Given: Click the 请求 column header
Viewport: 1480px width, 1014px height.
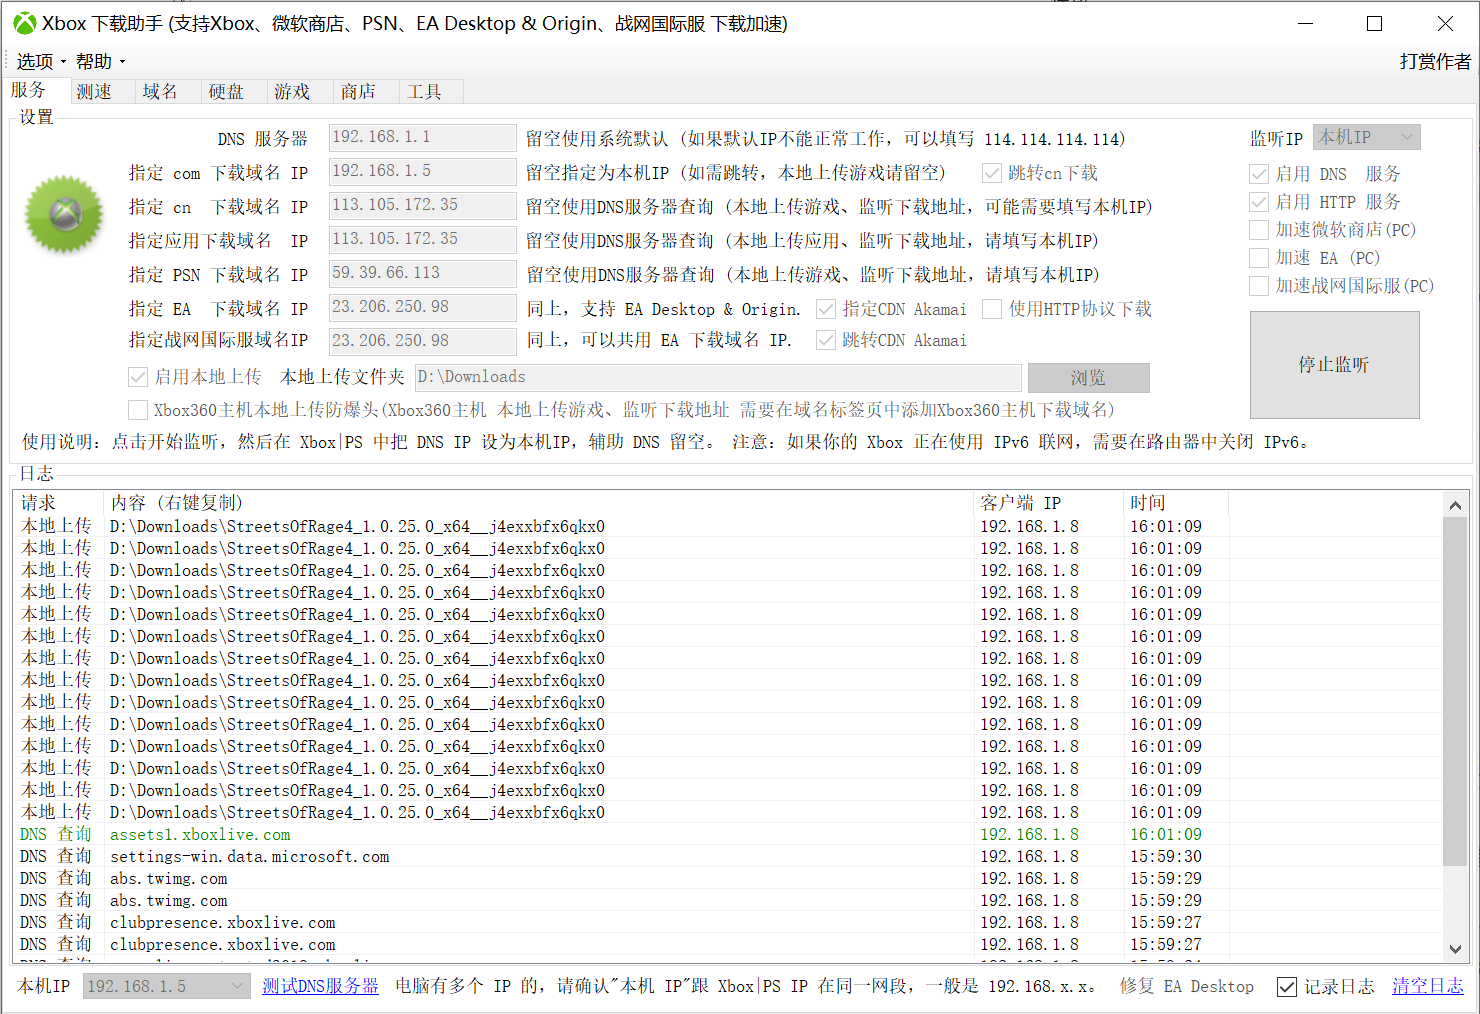Looking at the screenshot, I should coord(58,503).
